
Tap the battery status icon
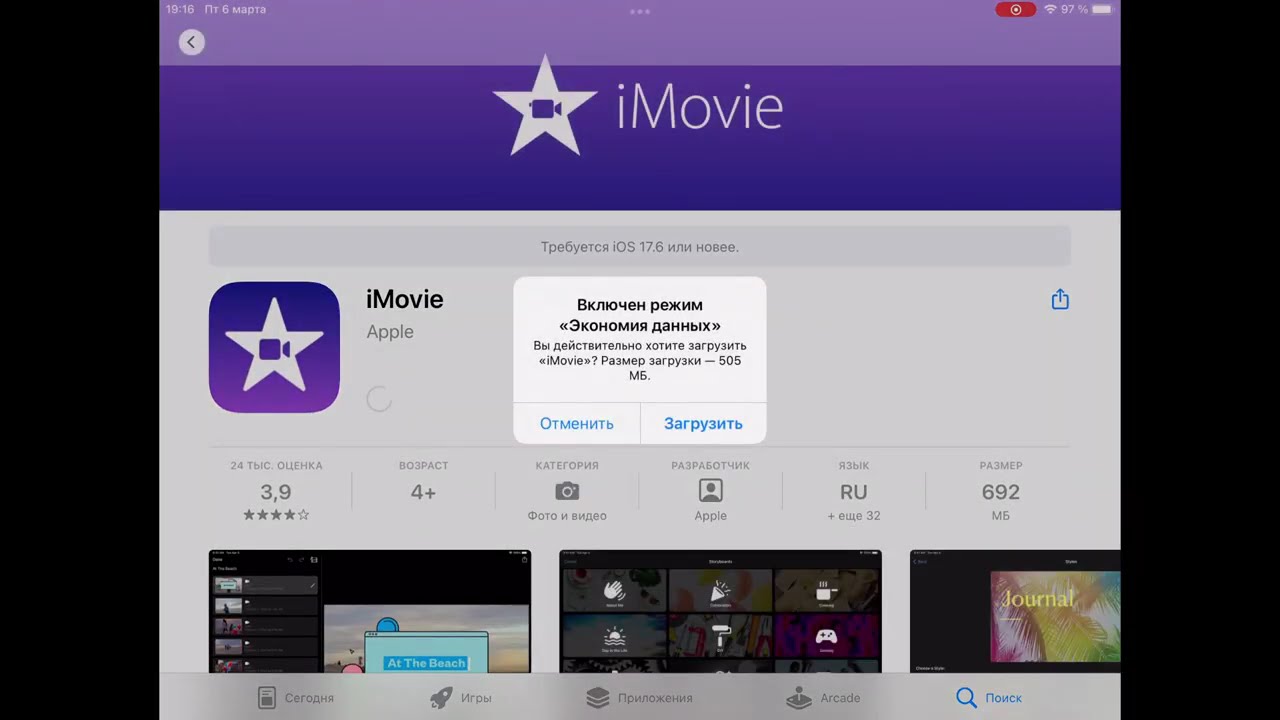pos(1101,9)
